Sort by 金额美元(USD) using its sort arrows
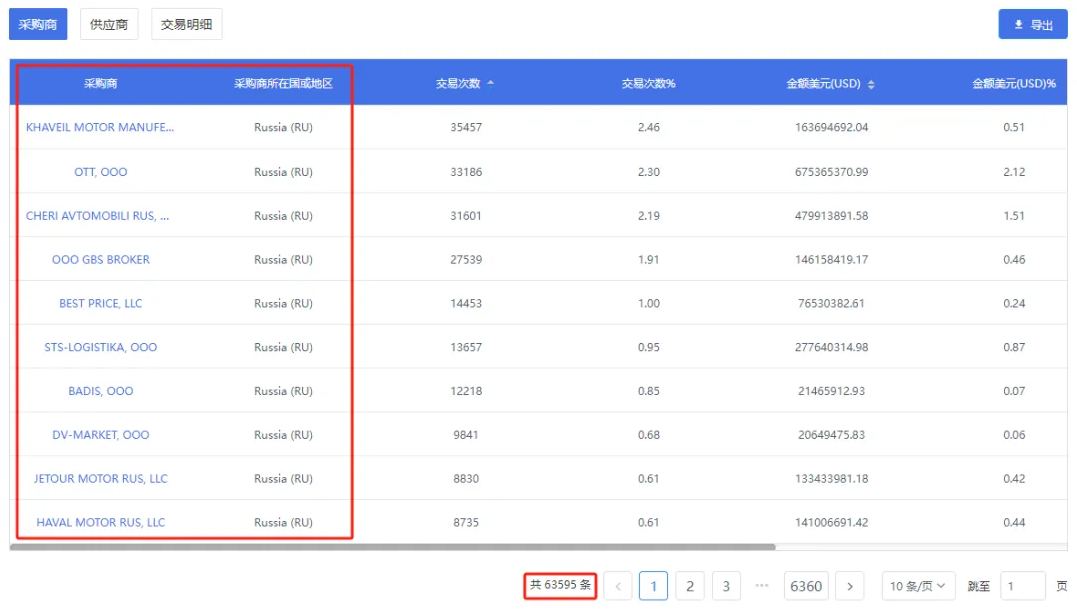 pyautogui.click(x=871, y=84)
